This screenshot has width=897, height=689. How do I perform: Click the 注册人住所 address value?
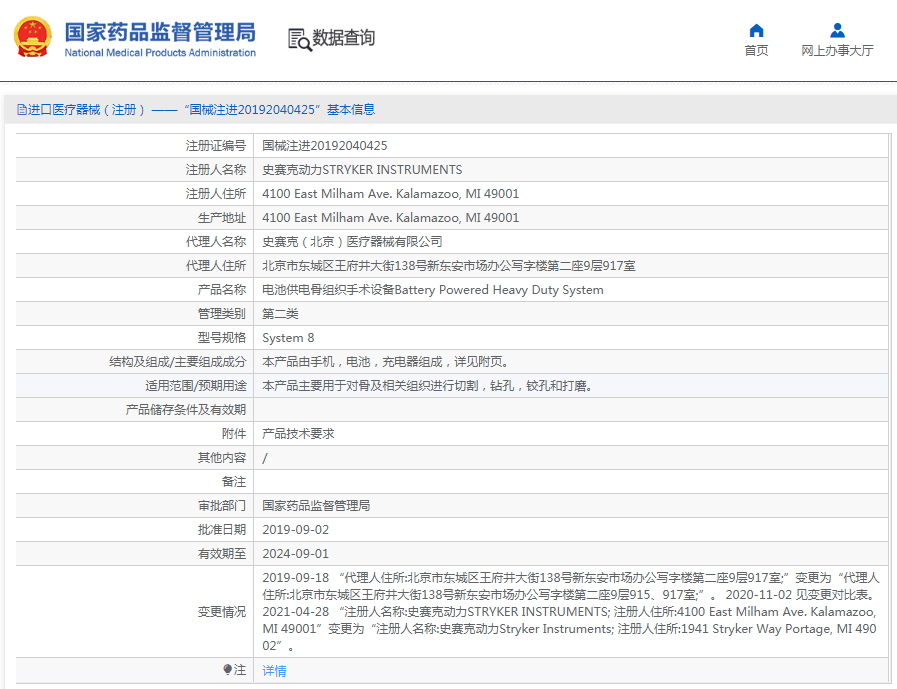(391, 194)
